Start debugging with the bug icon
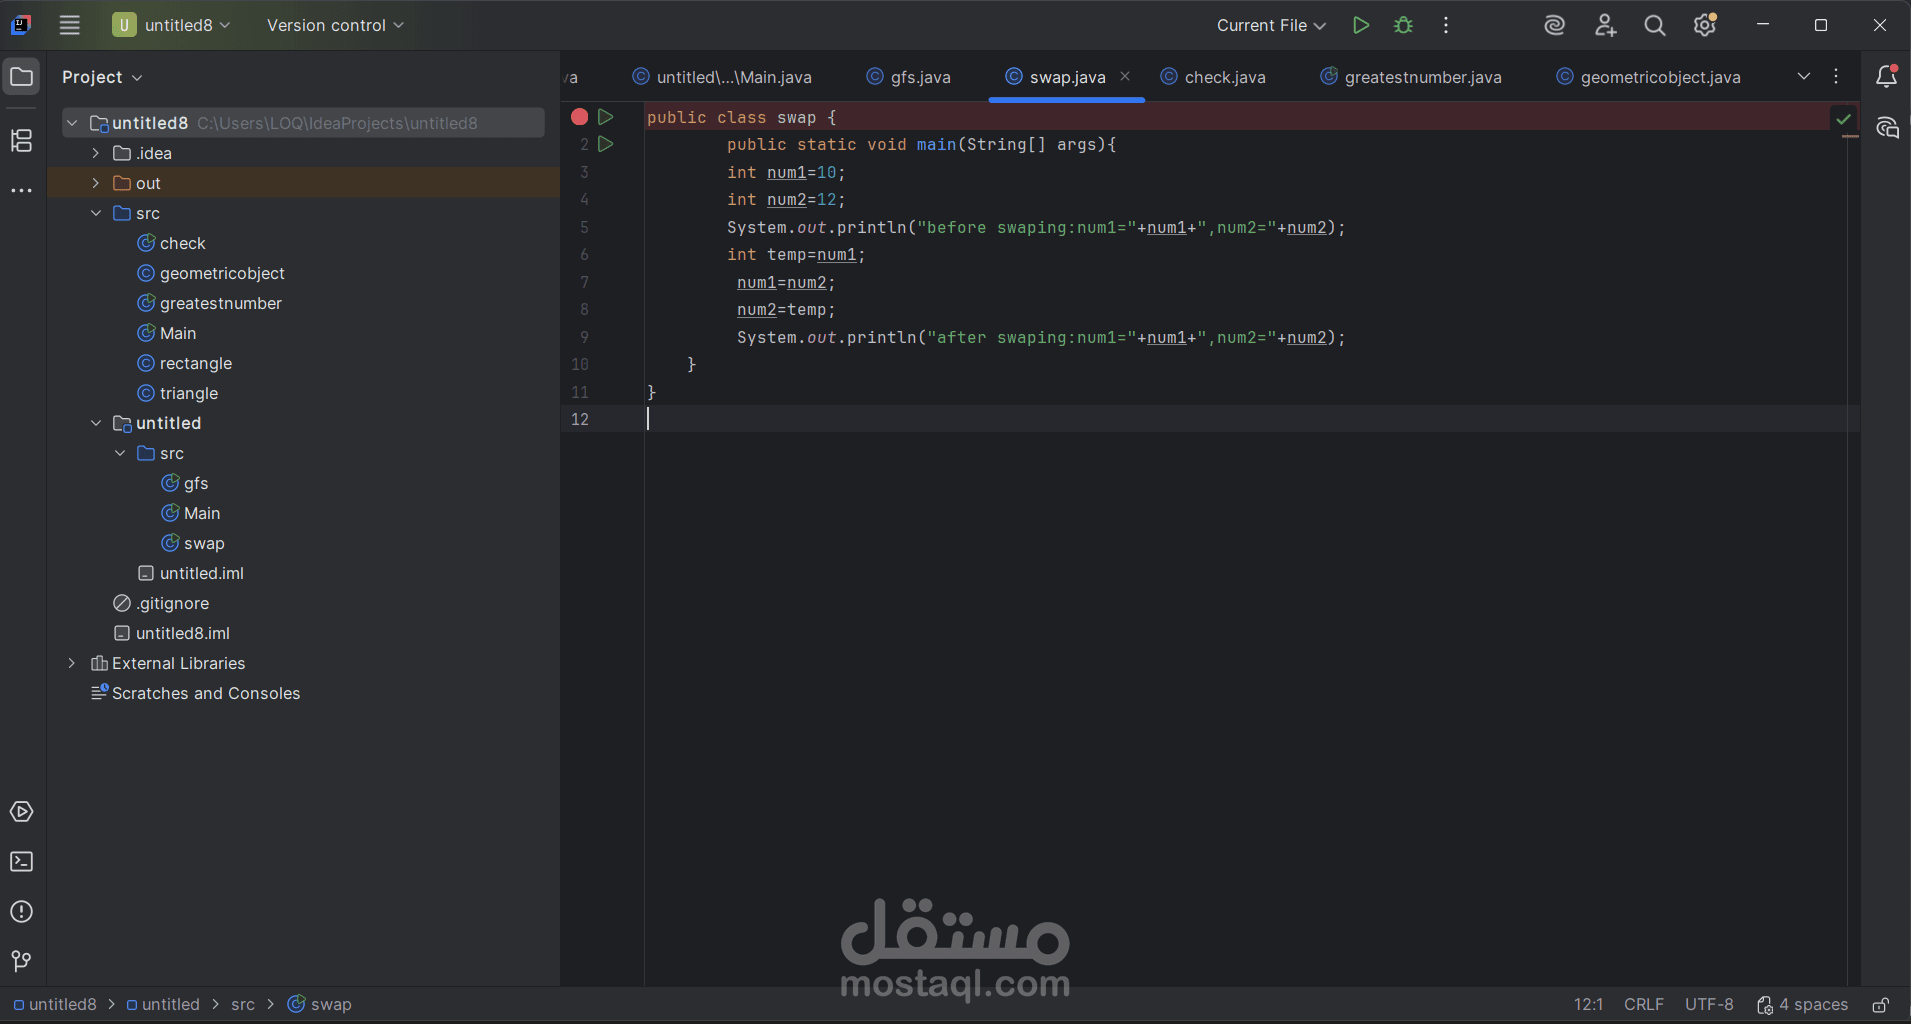1911x1024 pixels. tap(1403, 25)
